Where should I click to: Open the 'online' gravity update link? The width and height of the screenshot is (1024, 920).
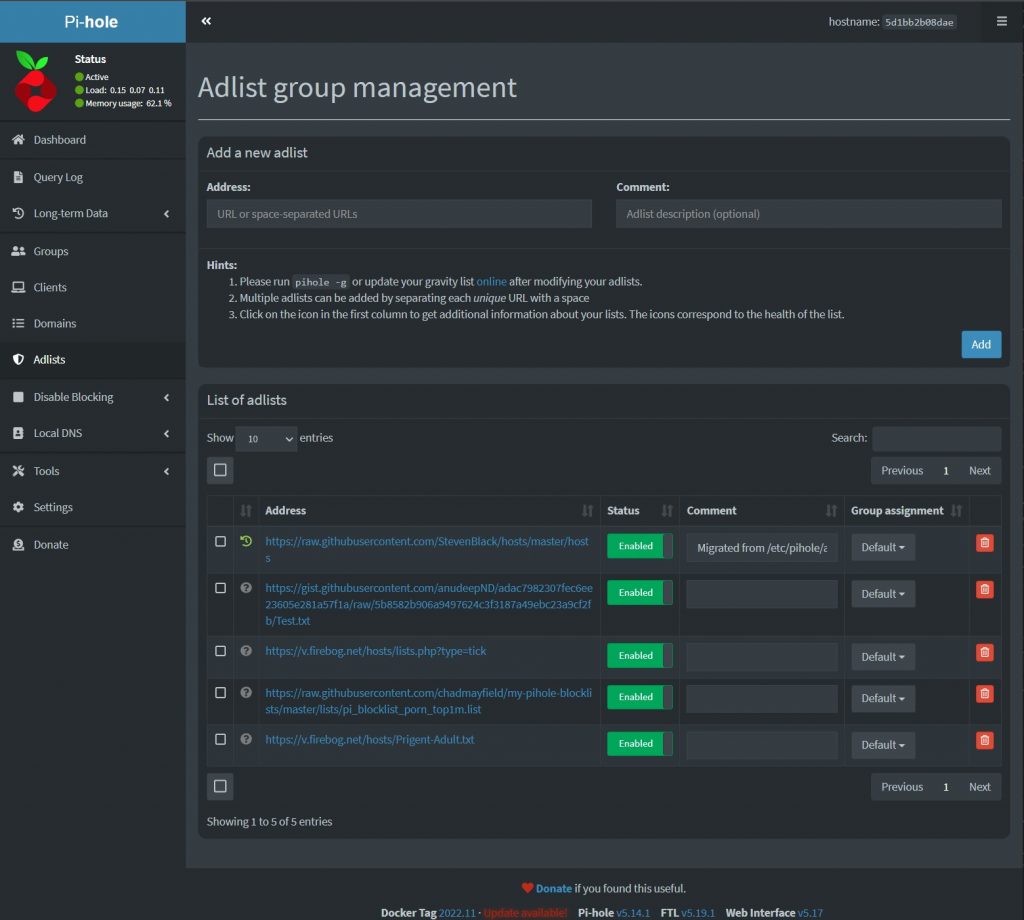[x=491, y=282]
